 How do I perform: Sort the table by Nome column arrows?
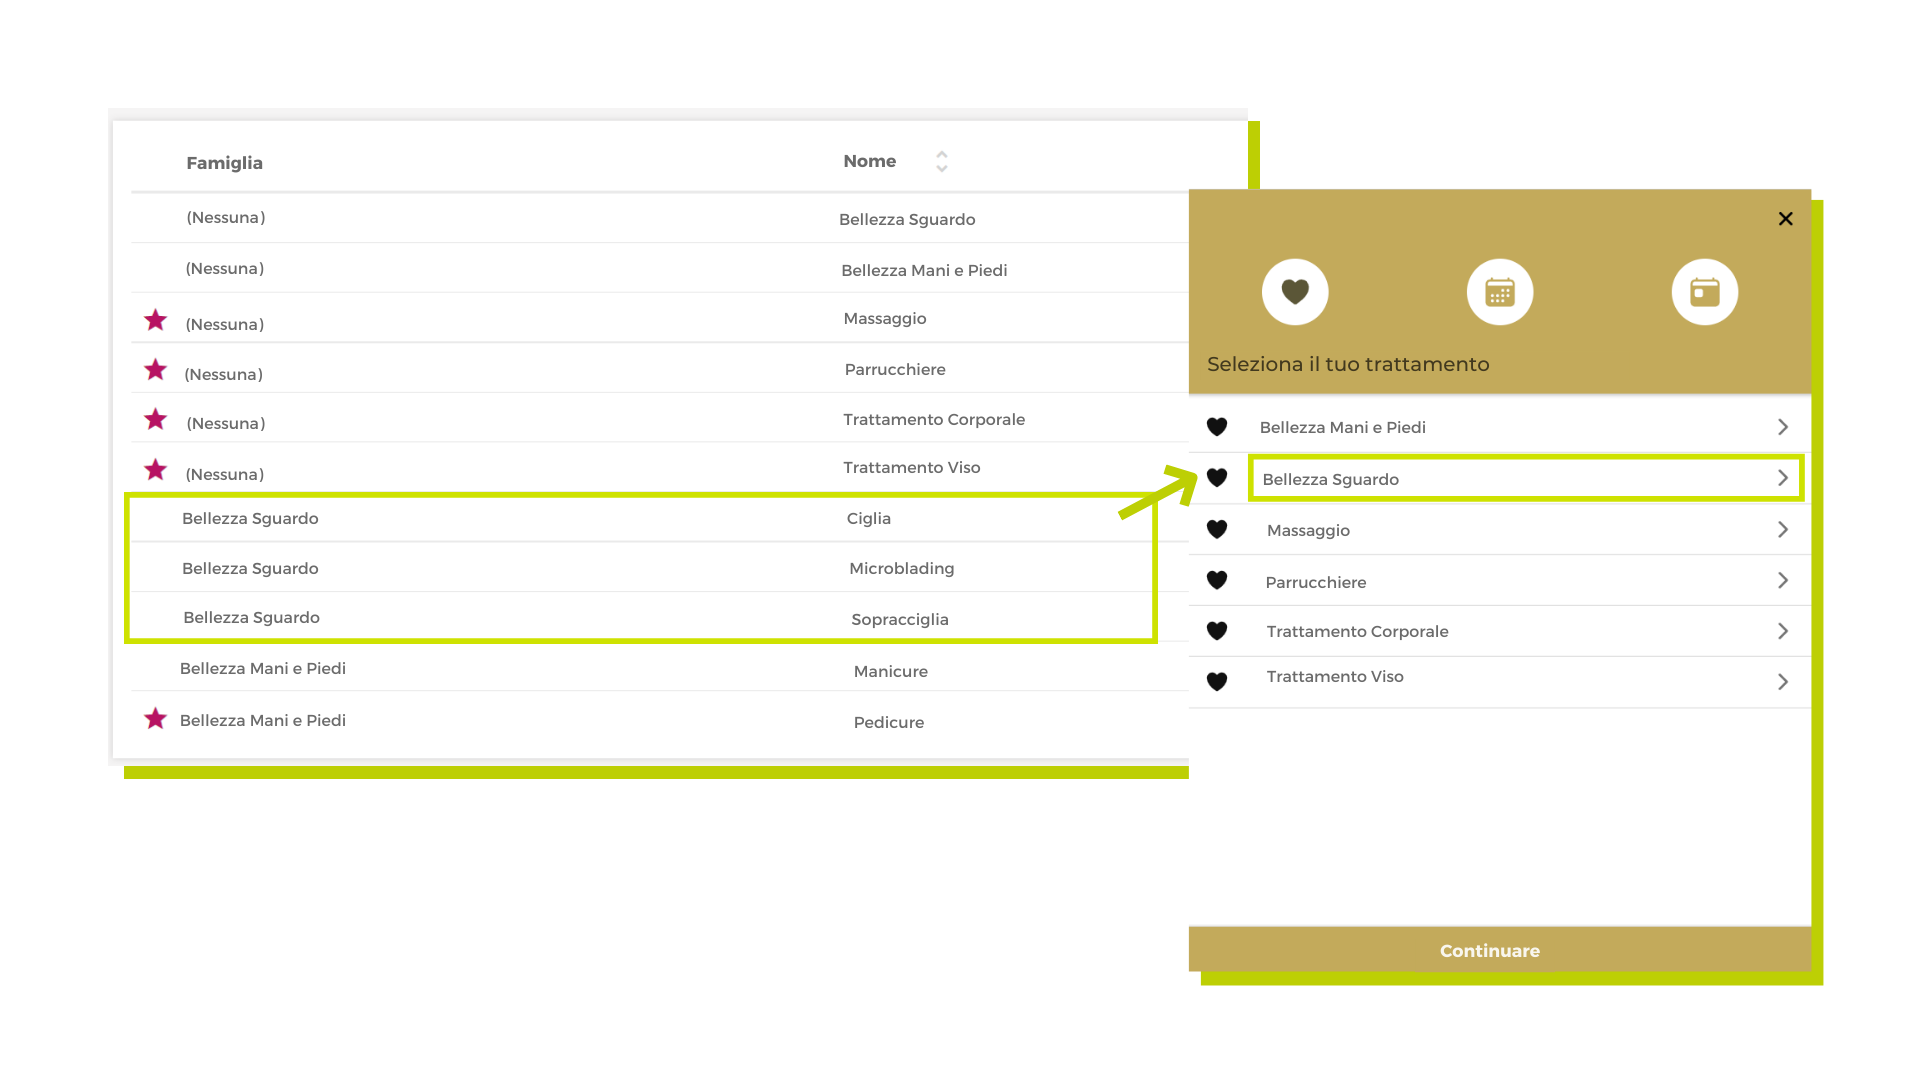(942, 162)
